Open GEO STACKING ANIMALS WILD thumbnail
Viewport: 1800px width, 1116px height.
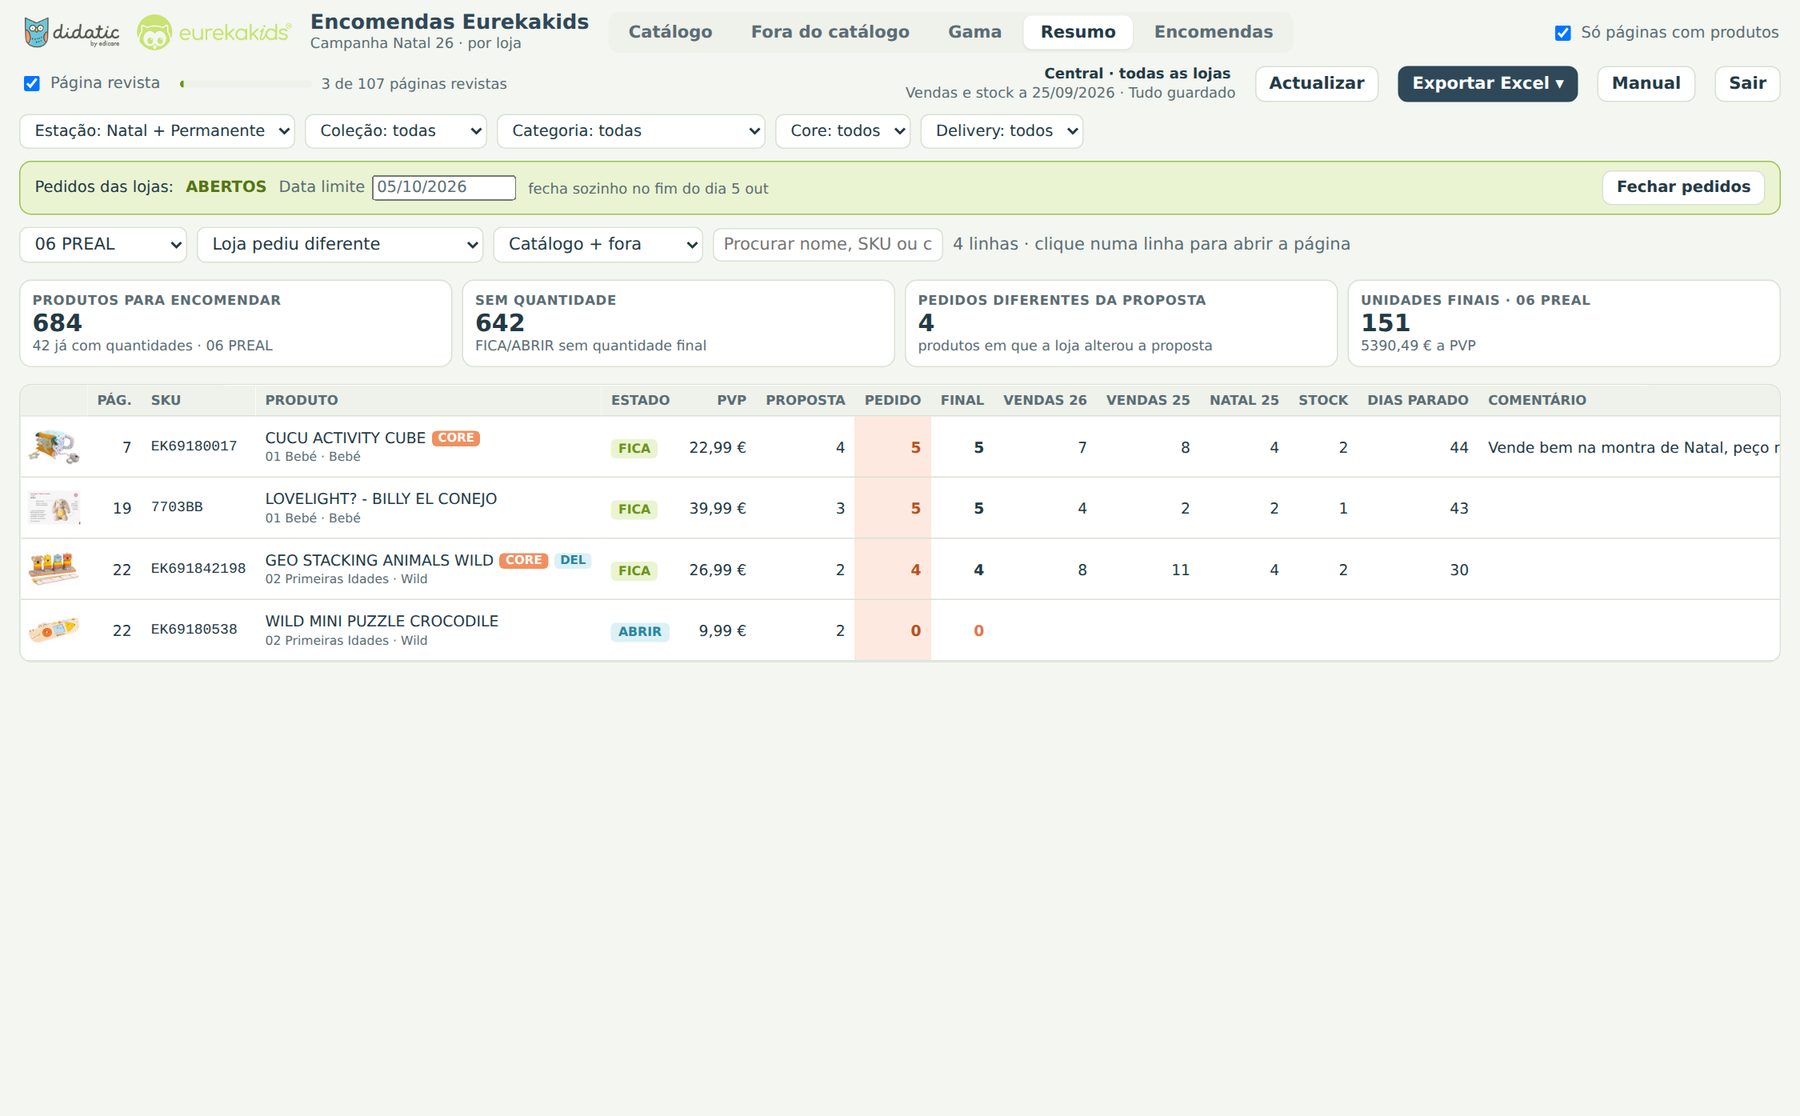pos(54,569)
